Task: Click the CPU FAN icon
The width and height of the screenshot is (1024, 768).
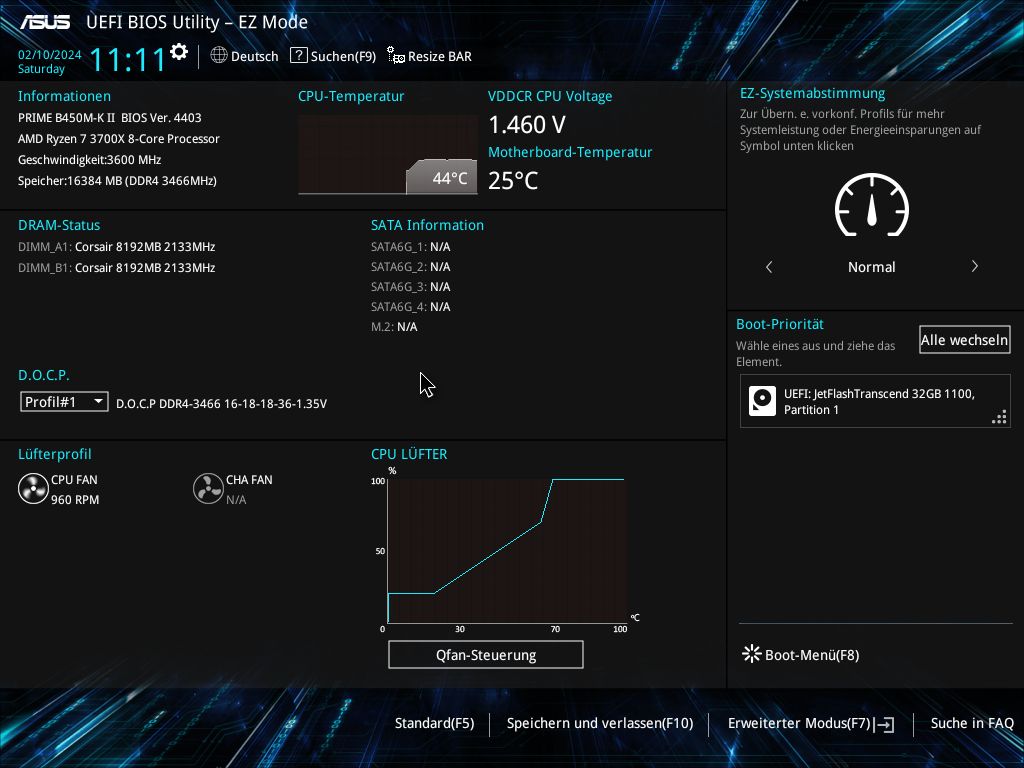Action: (x=33, y=489)
